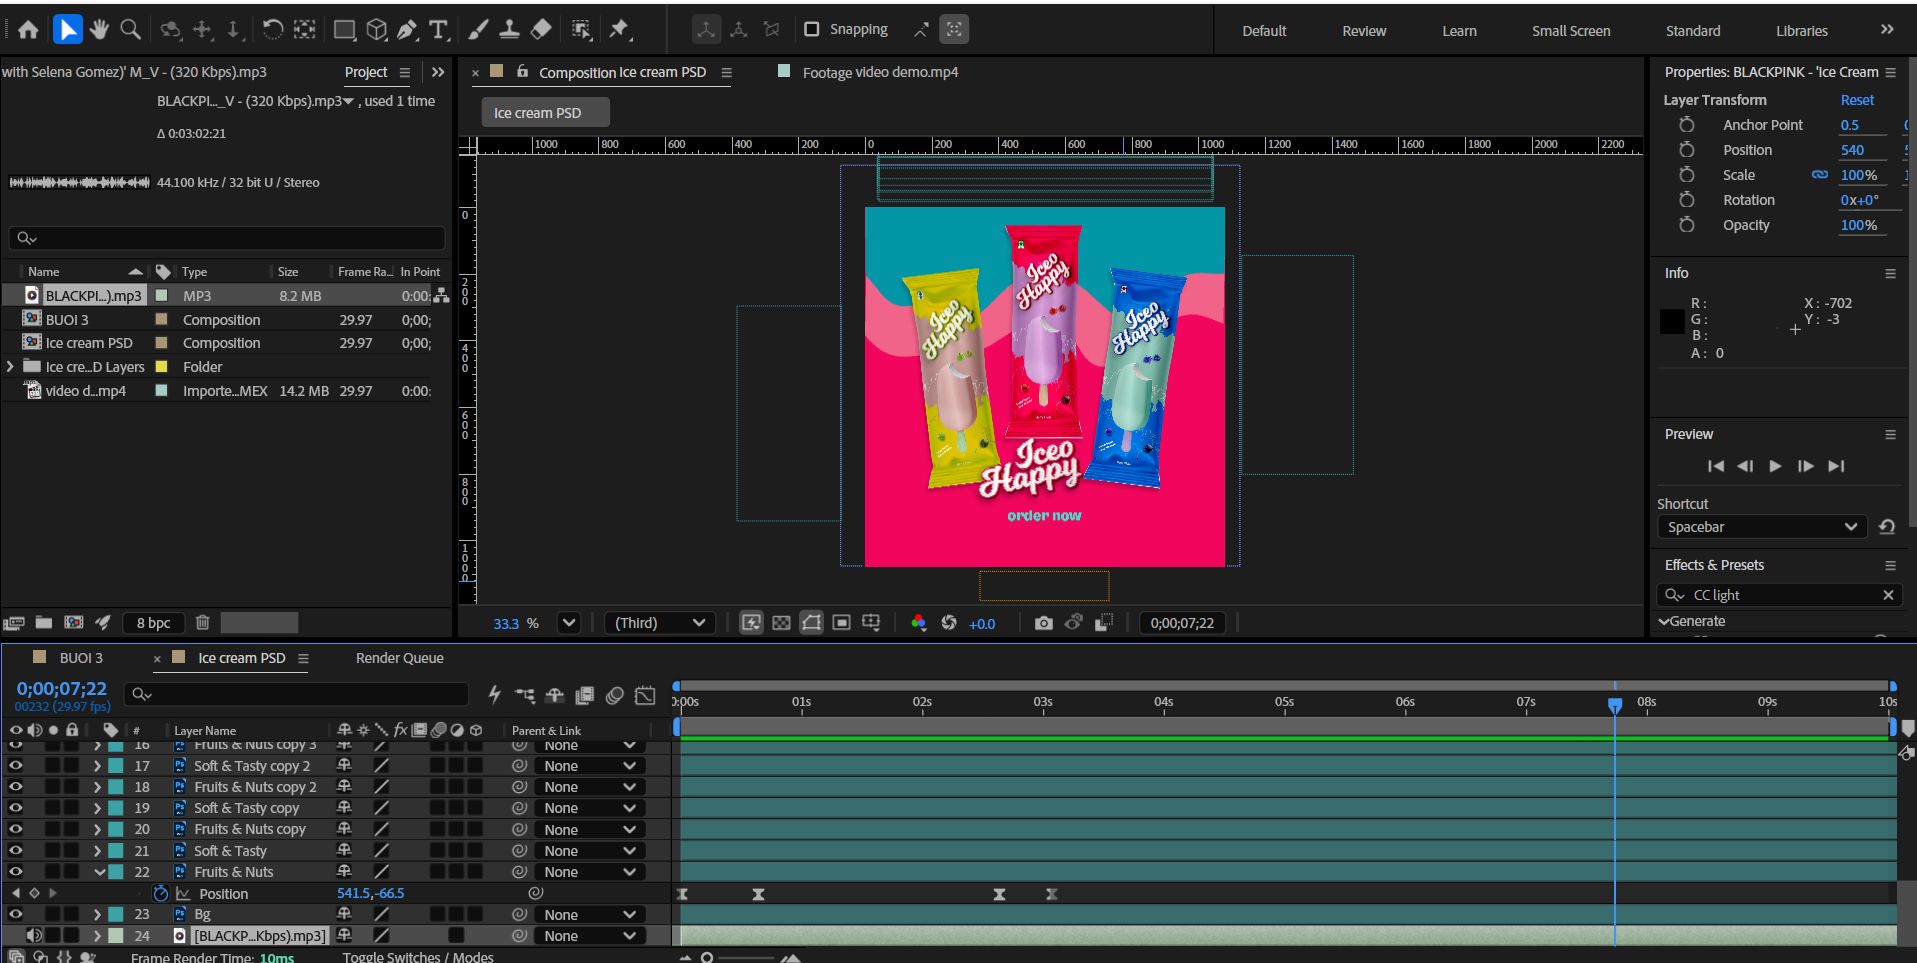Image resolution: width=1917 pixels, height=963 pixels.
Task: Toggle Position stopwatch on Fruits & Nuts
Action: click(x=160, y=893)
